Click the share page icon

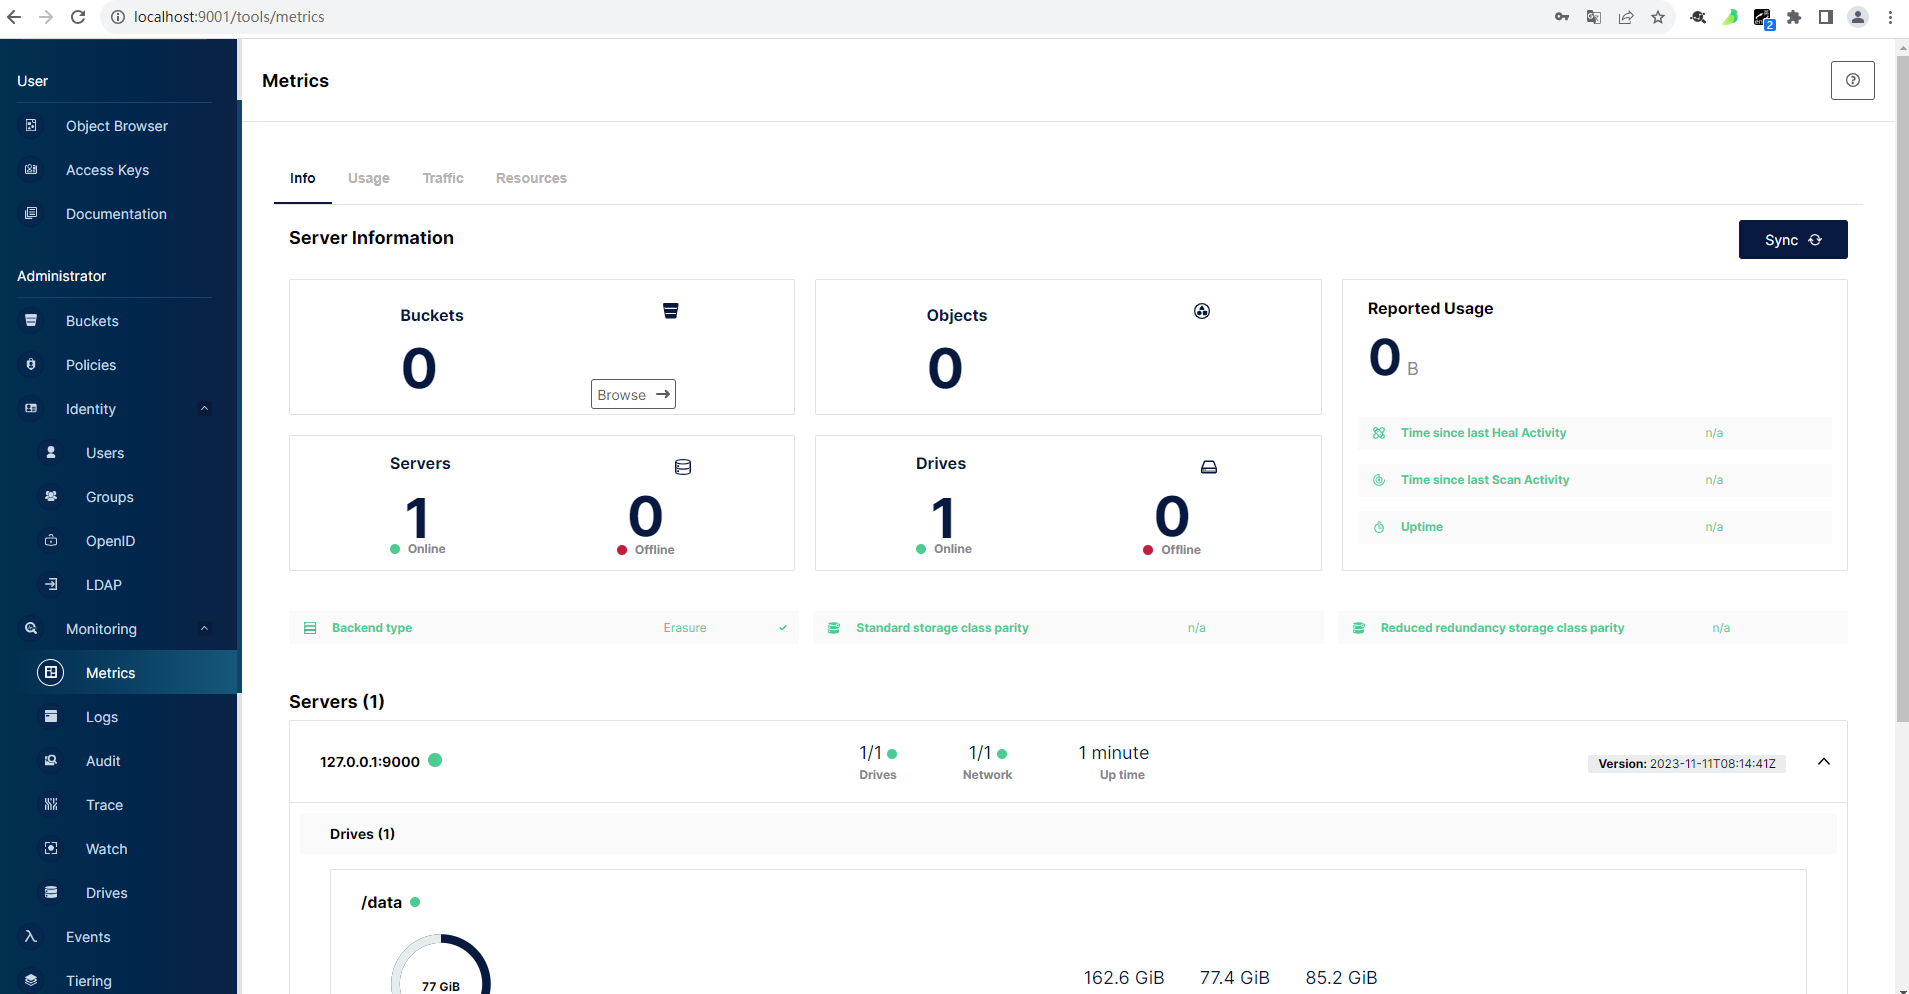tap(1626, 17)
